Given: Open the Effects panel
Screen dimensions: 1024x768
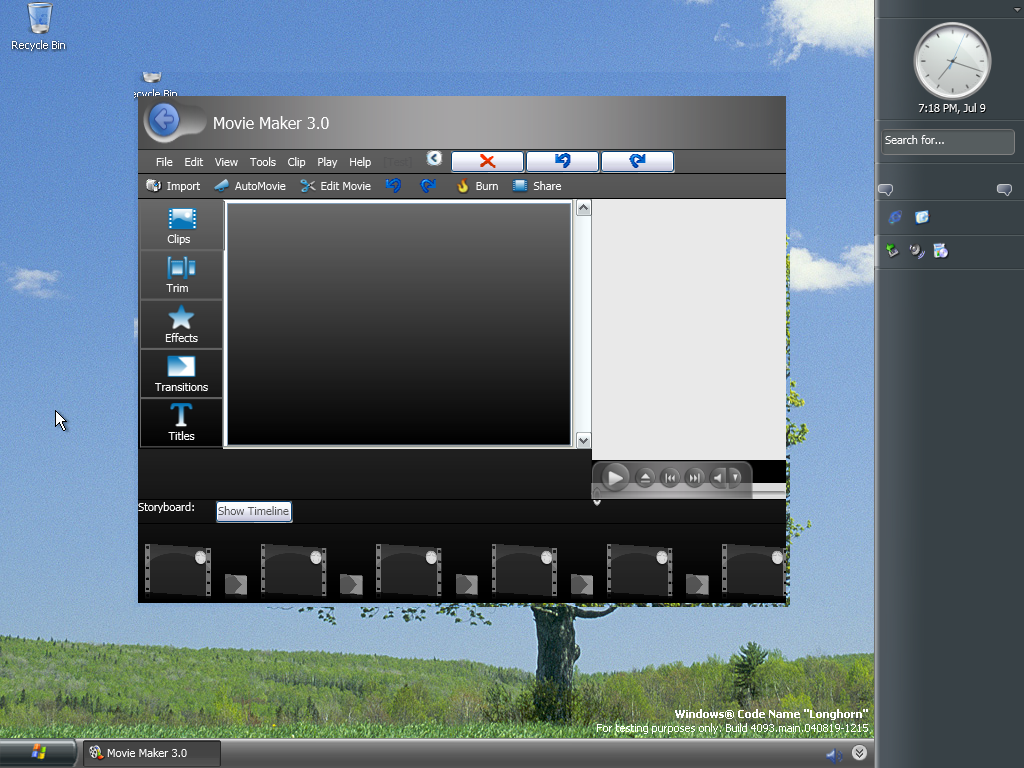Looking at the screenshot, I should pyautogui.click(x=181, y=325).
